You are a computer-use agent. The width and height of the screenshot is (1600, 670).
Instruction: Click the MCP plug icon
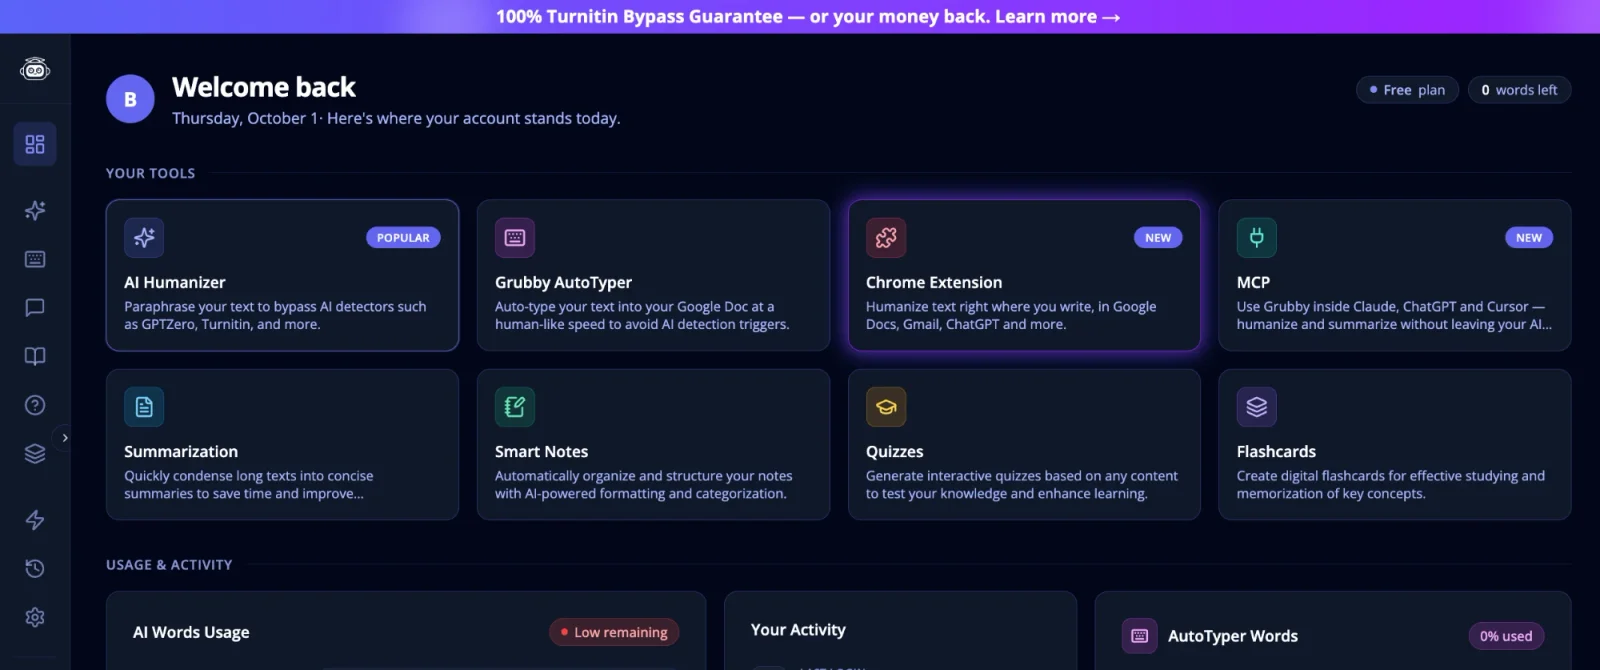[x=1257, y=237]
